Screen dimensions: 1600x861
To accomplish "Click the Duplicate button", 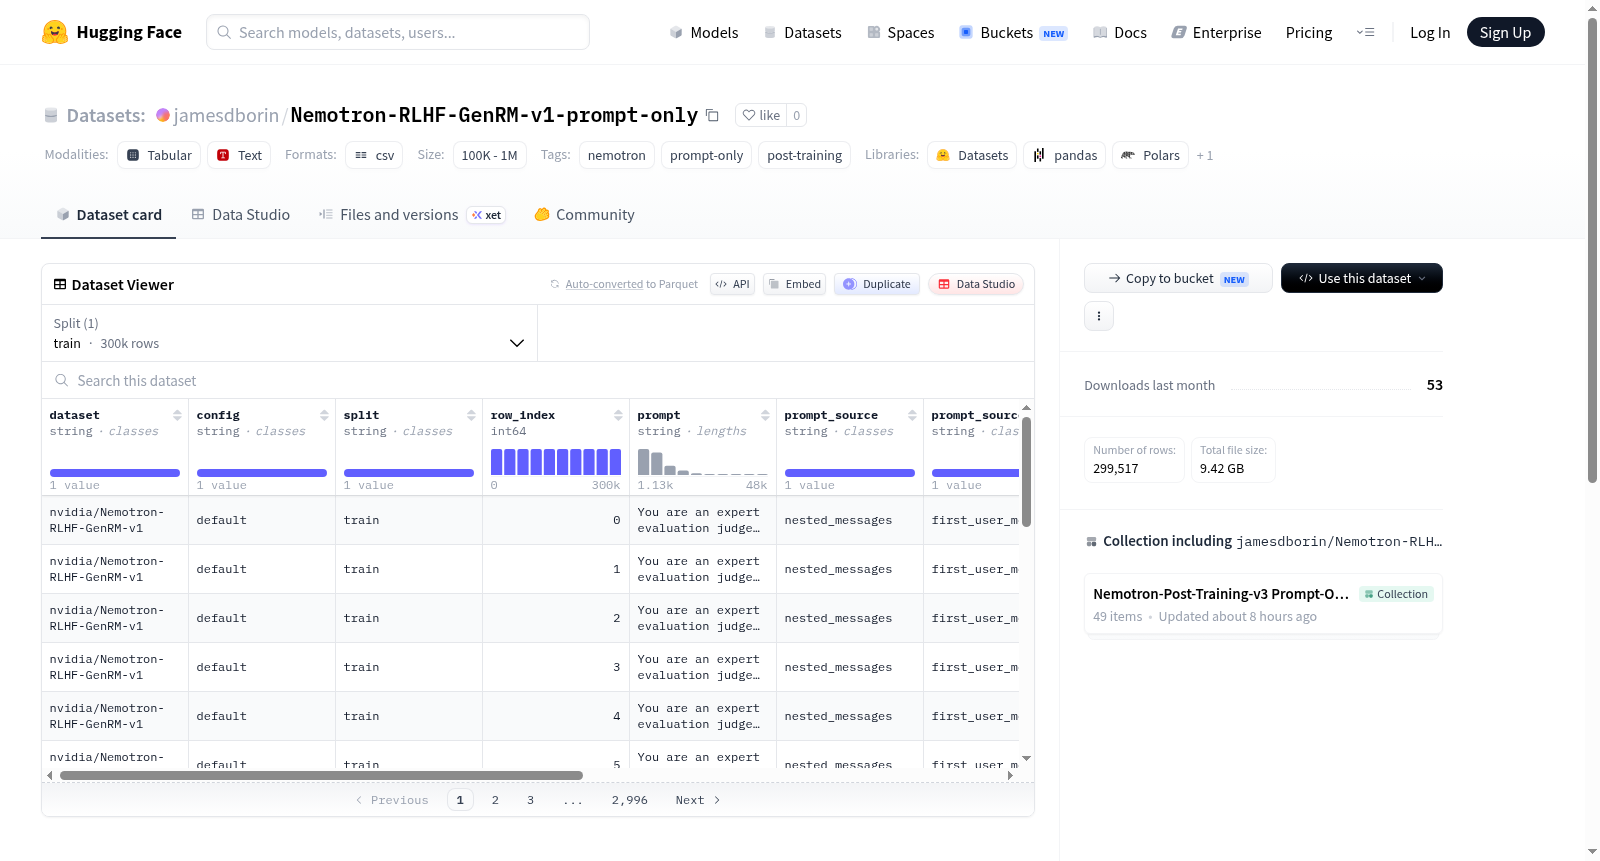I will click(x=877, y=284).
